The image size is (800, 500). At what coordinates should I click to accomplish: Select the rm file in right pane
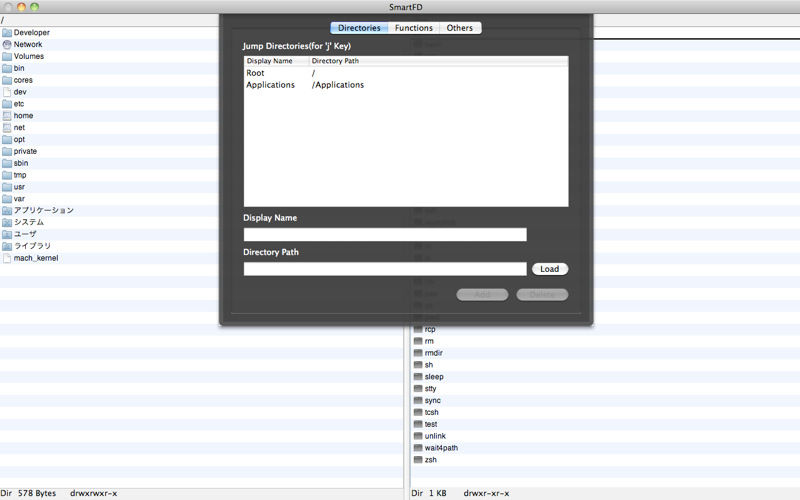pos(429,341)
